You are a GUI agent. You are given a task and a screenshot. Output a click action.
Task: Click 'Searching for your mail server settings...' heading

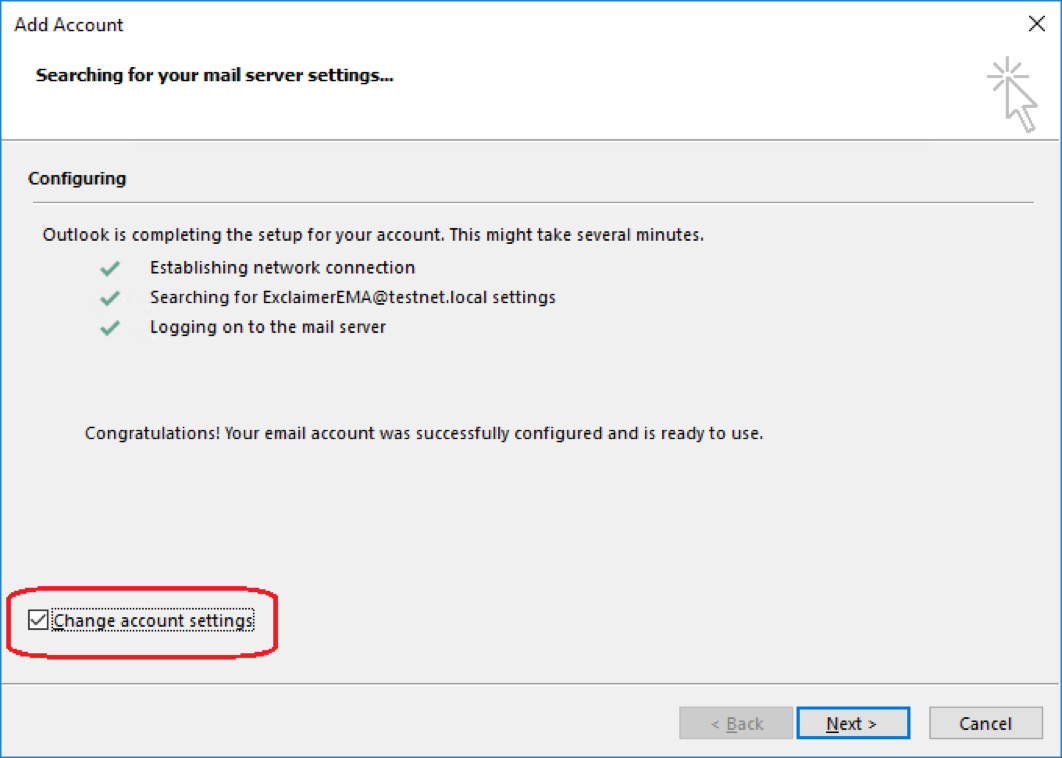click(x=215, y=75)
